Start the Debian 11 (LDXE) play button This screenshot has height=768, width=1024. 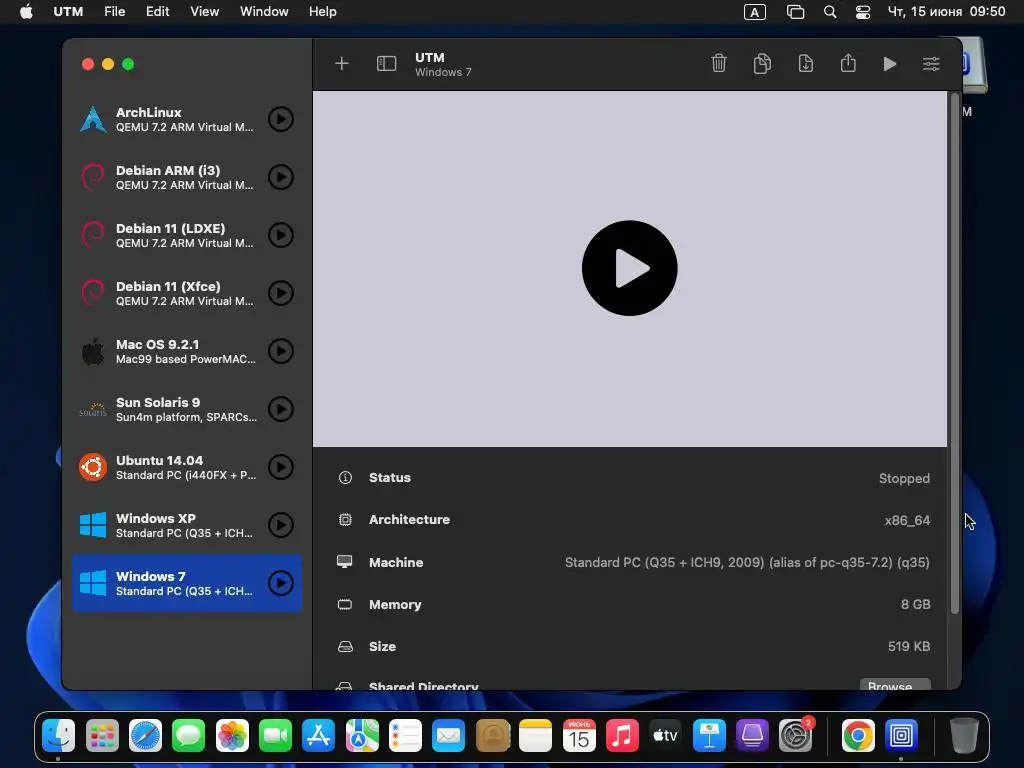[281, 235]
